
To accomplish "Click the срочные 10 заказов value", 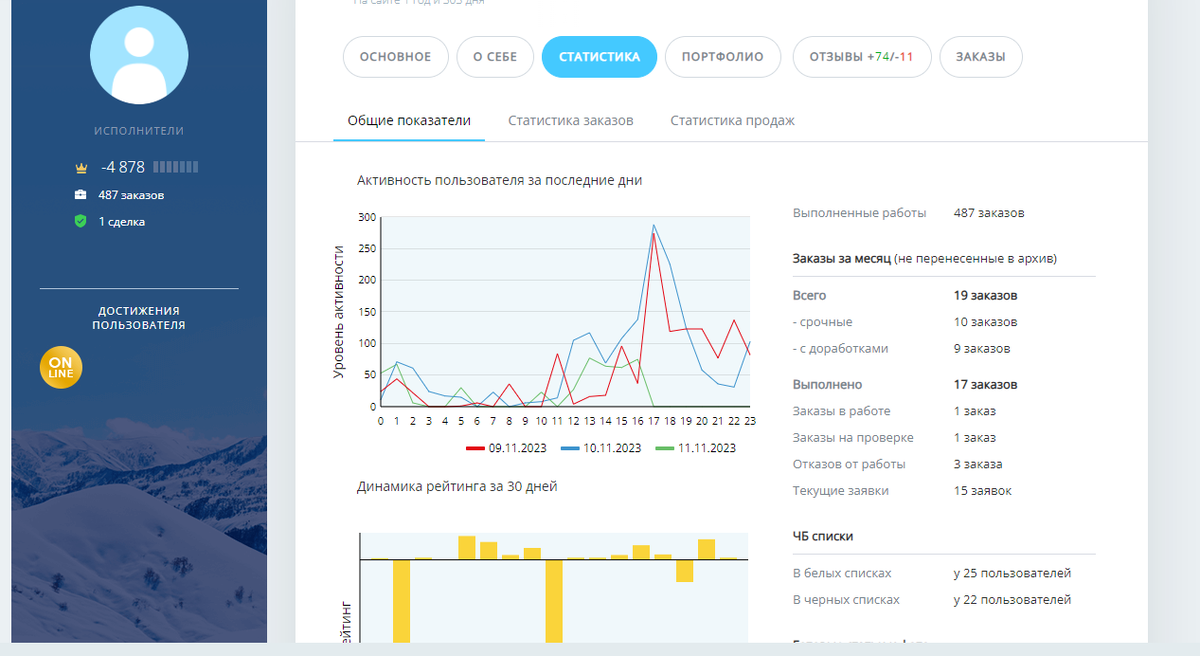I will point(985,322).
